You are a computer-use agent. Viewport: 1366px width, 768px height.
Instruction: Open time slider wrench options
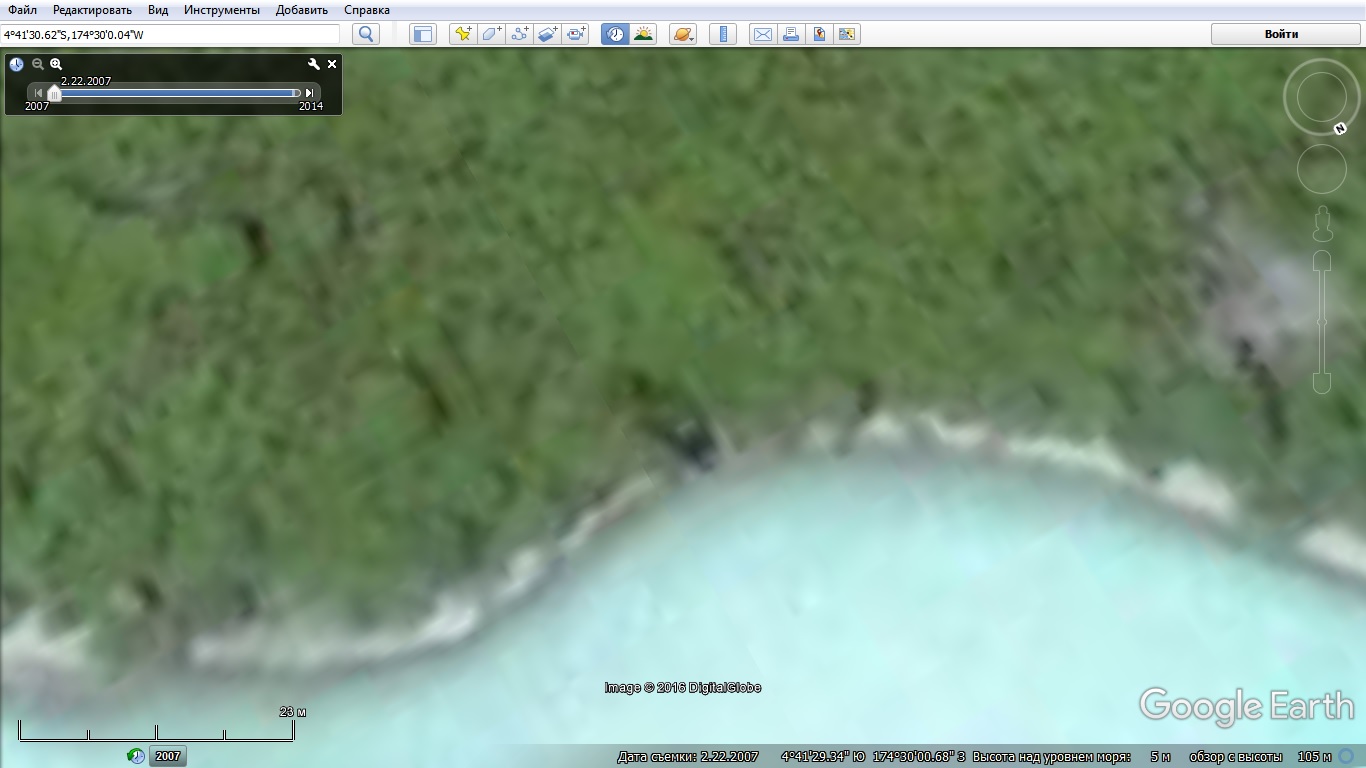tap(314, 64)
